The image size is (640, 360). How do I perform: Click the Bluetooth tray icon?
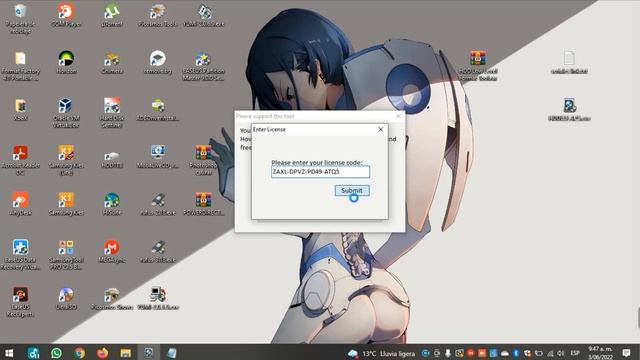point(516,353)
